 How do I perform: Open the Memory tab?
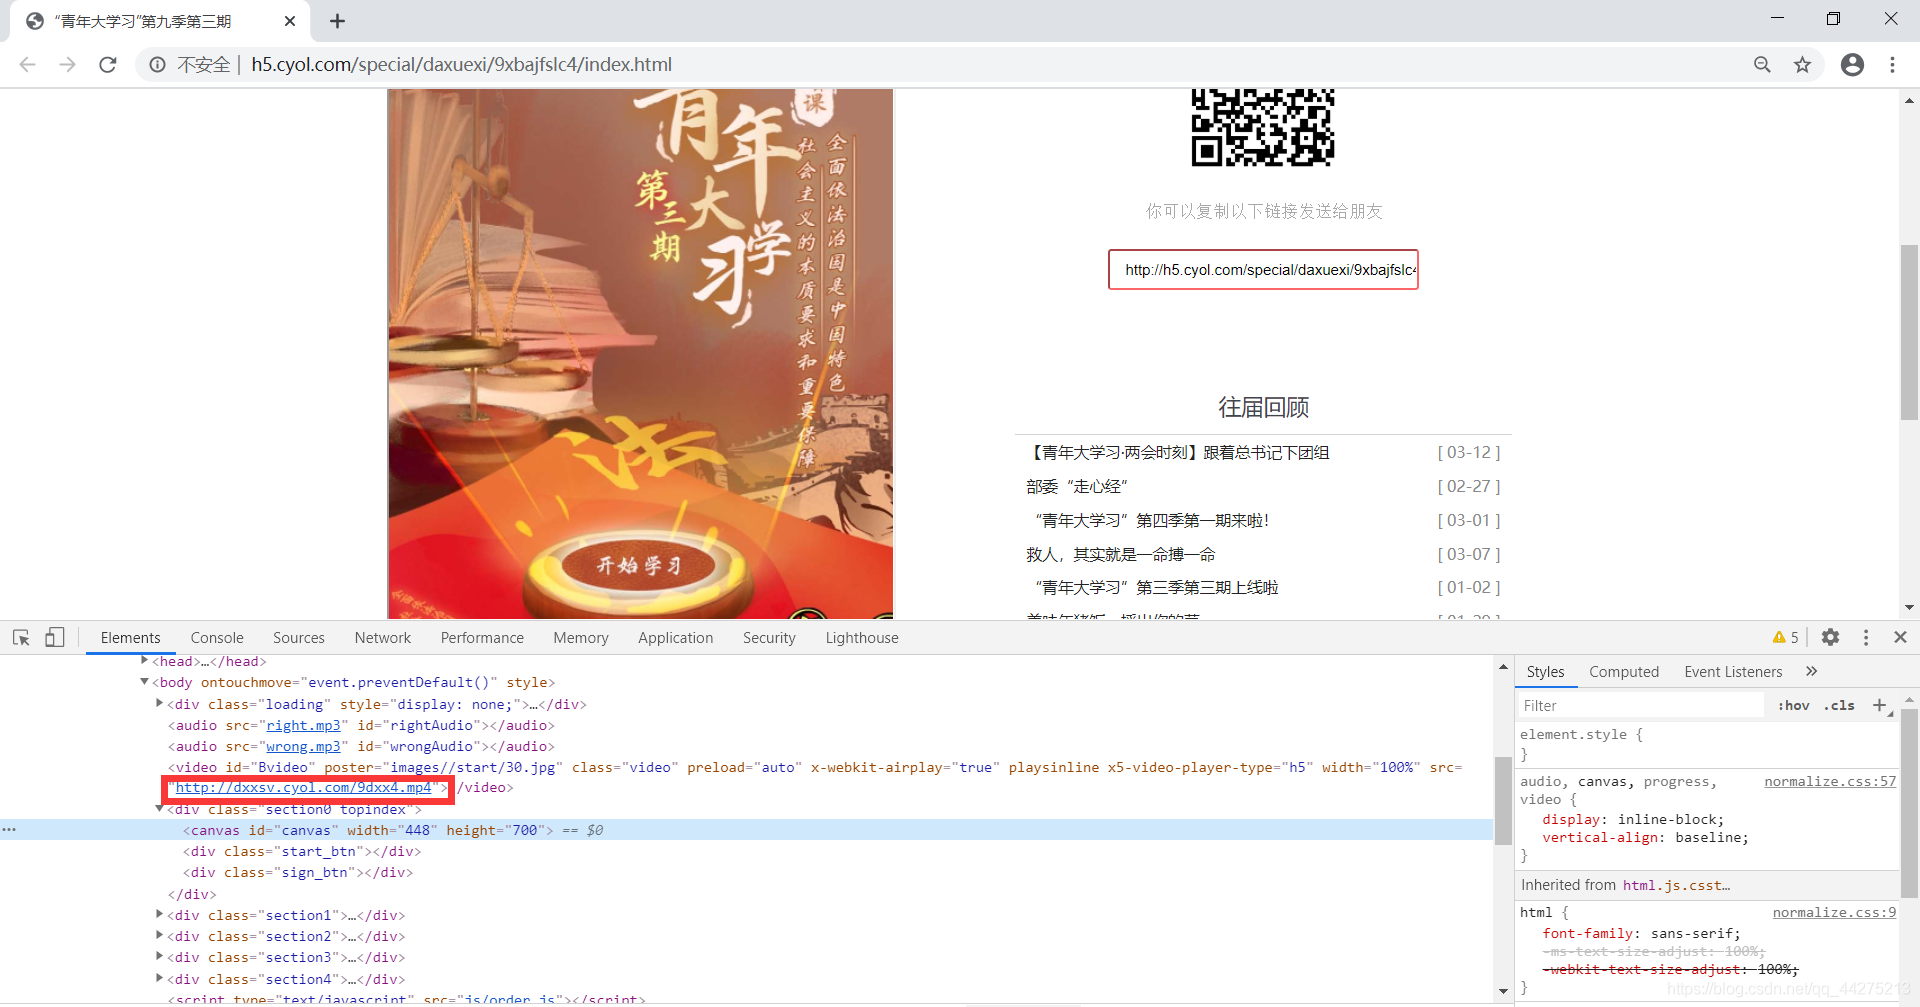coord(581,638)
